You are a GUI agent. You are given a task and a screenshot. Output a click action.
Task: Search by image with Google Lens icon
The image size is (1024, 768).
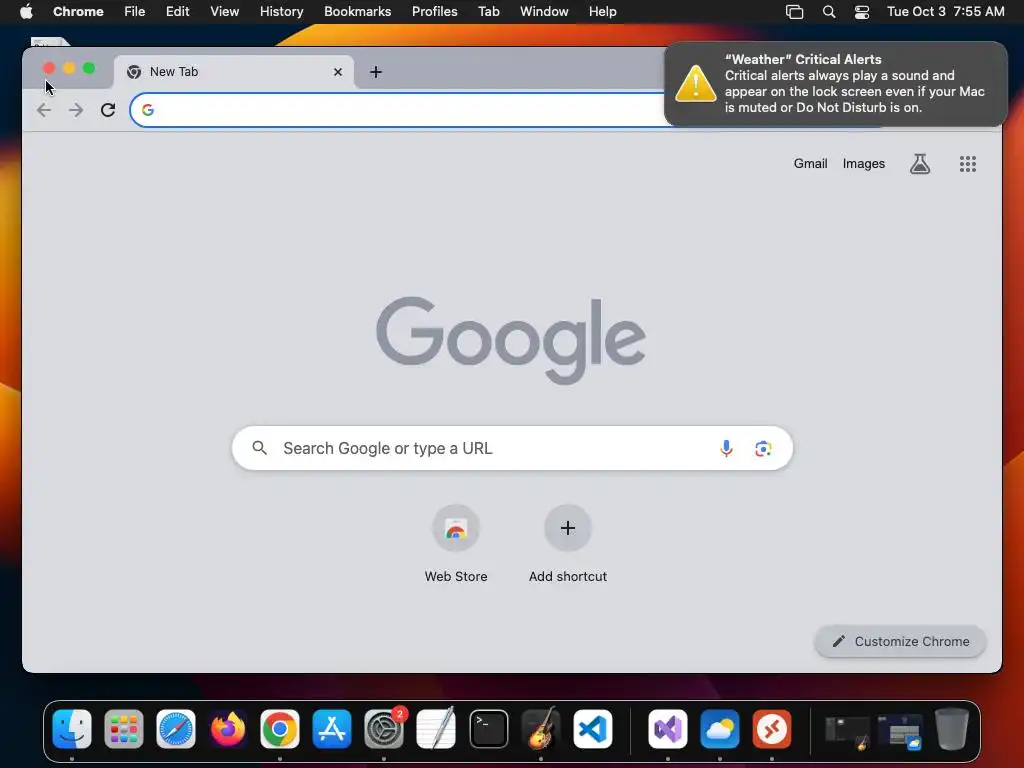(x=763, y=449)
